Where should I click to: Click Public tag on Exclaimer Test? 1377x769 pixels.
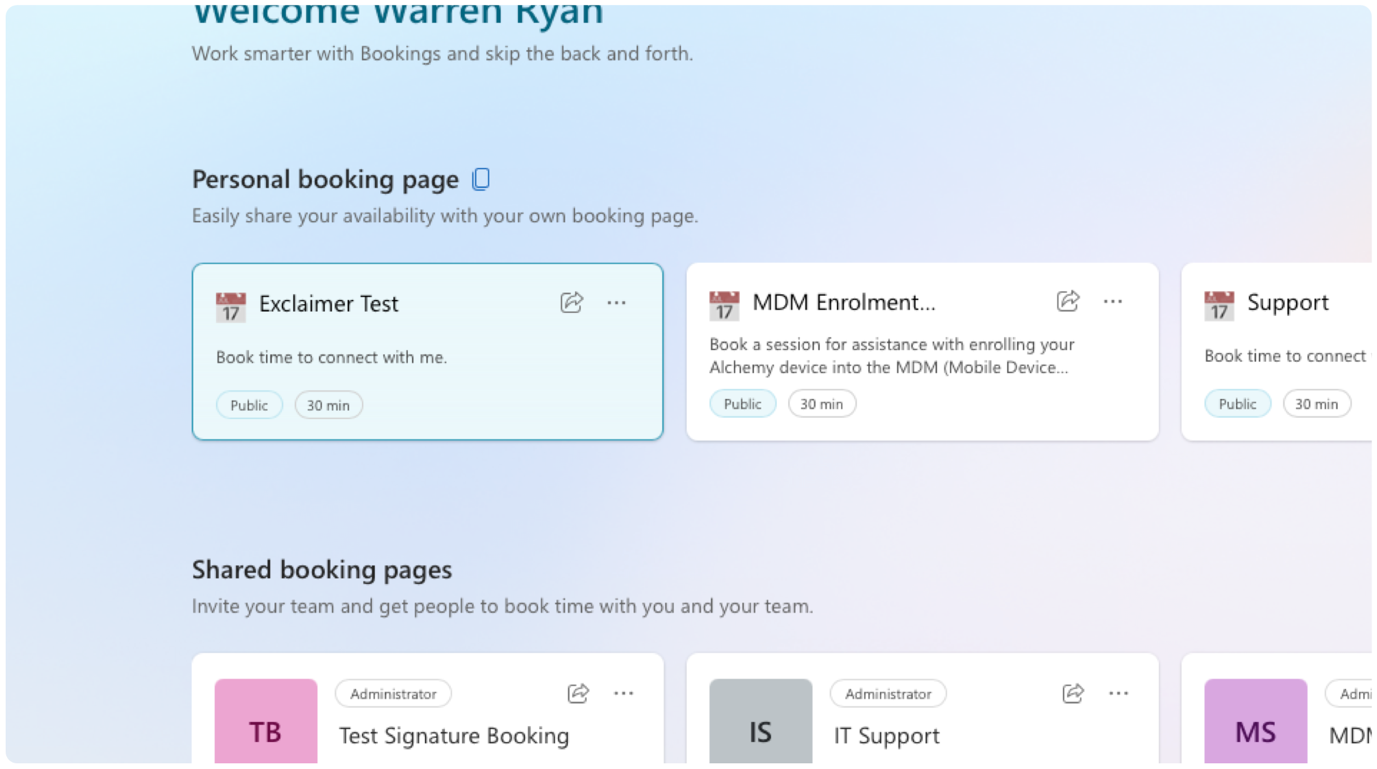[x=249, y=405]
